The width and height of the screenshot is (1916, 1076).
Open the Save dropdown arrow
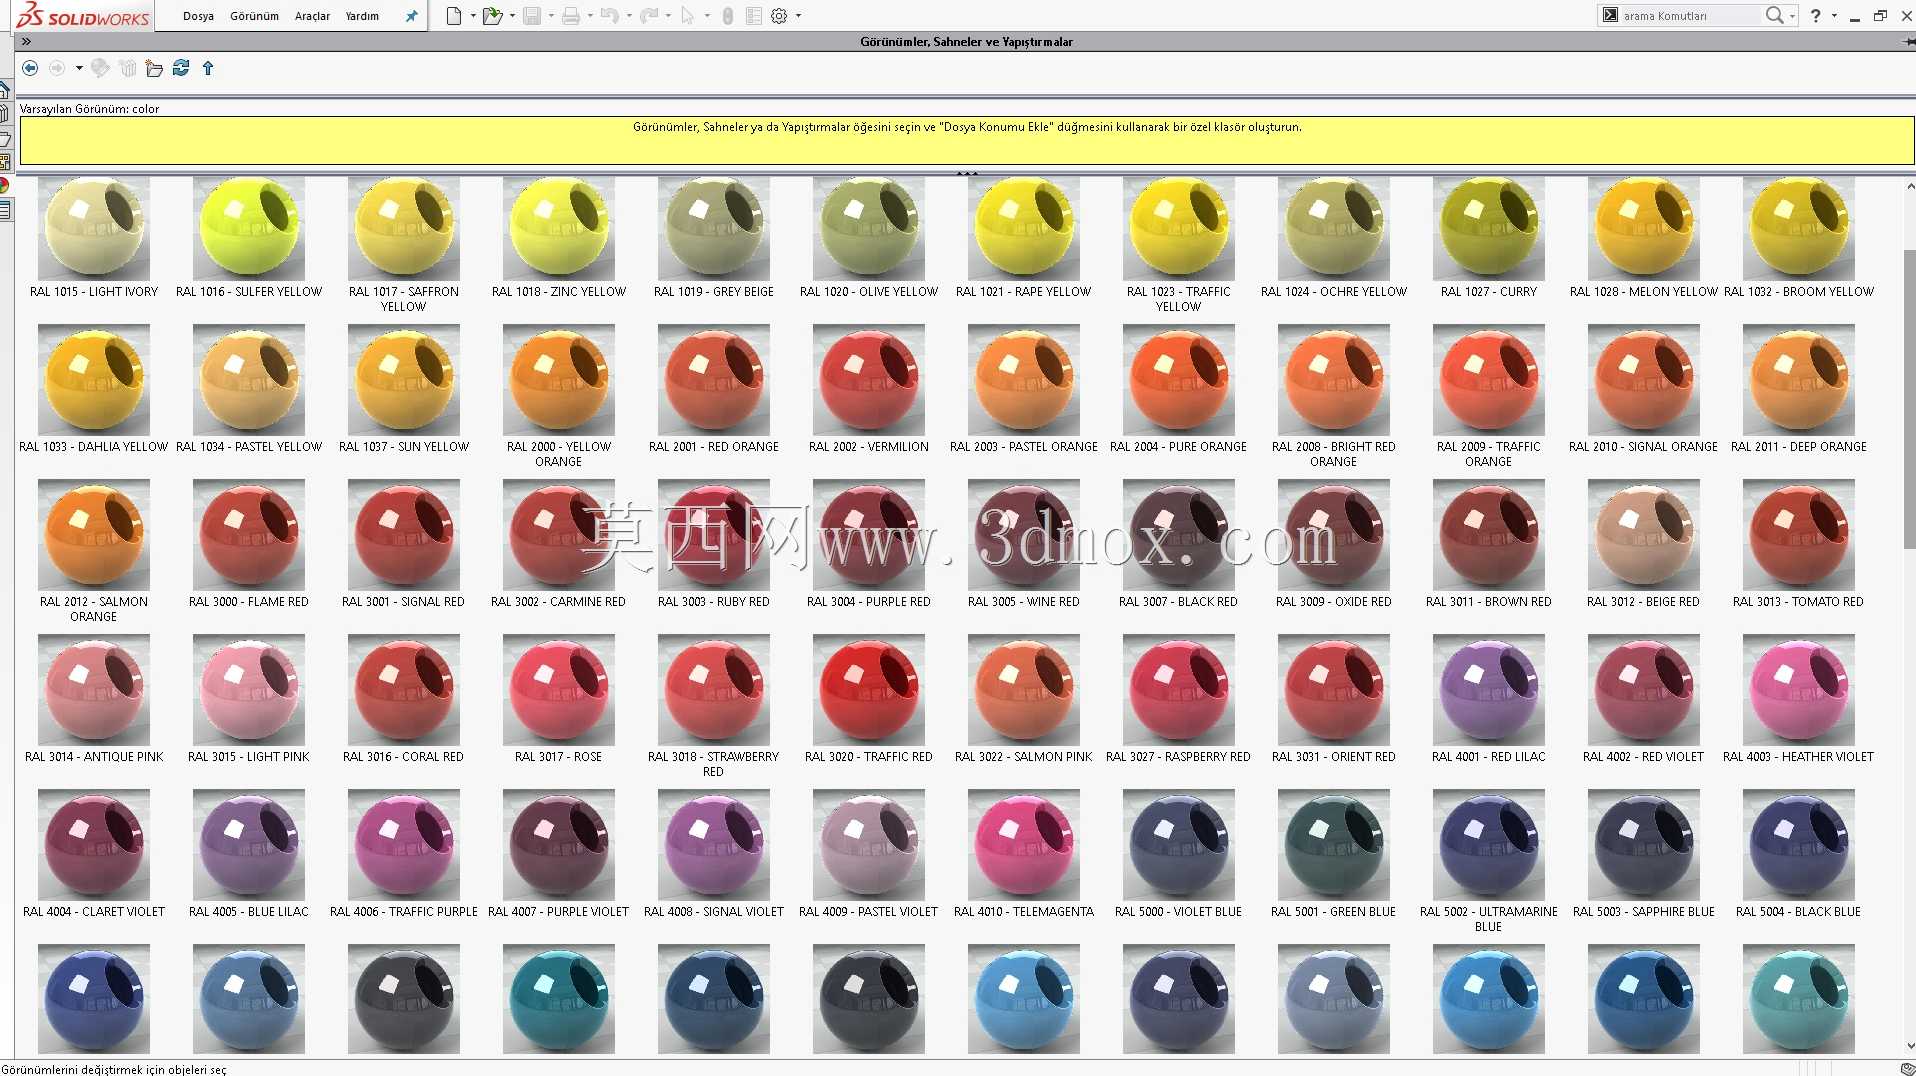coord(551,16)
